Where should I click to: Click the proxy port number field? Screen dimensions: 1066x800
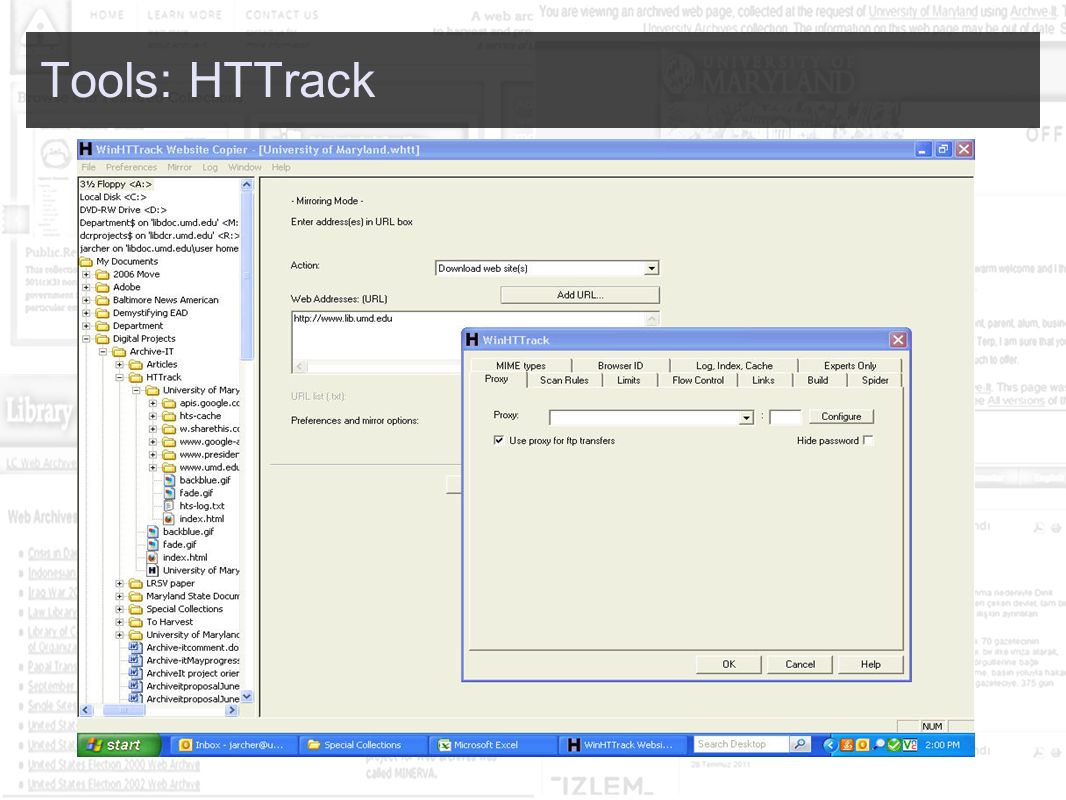click(x=786, y=417)
